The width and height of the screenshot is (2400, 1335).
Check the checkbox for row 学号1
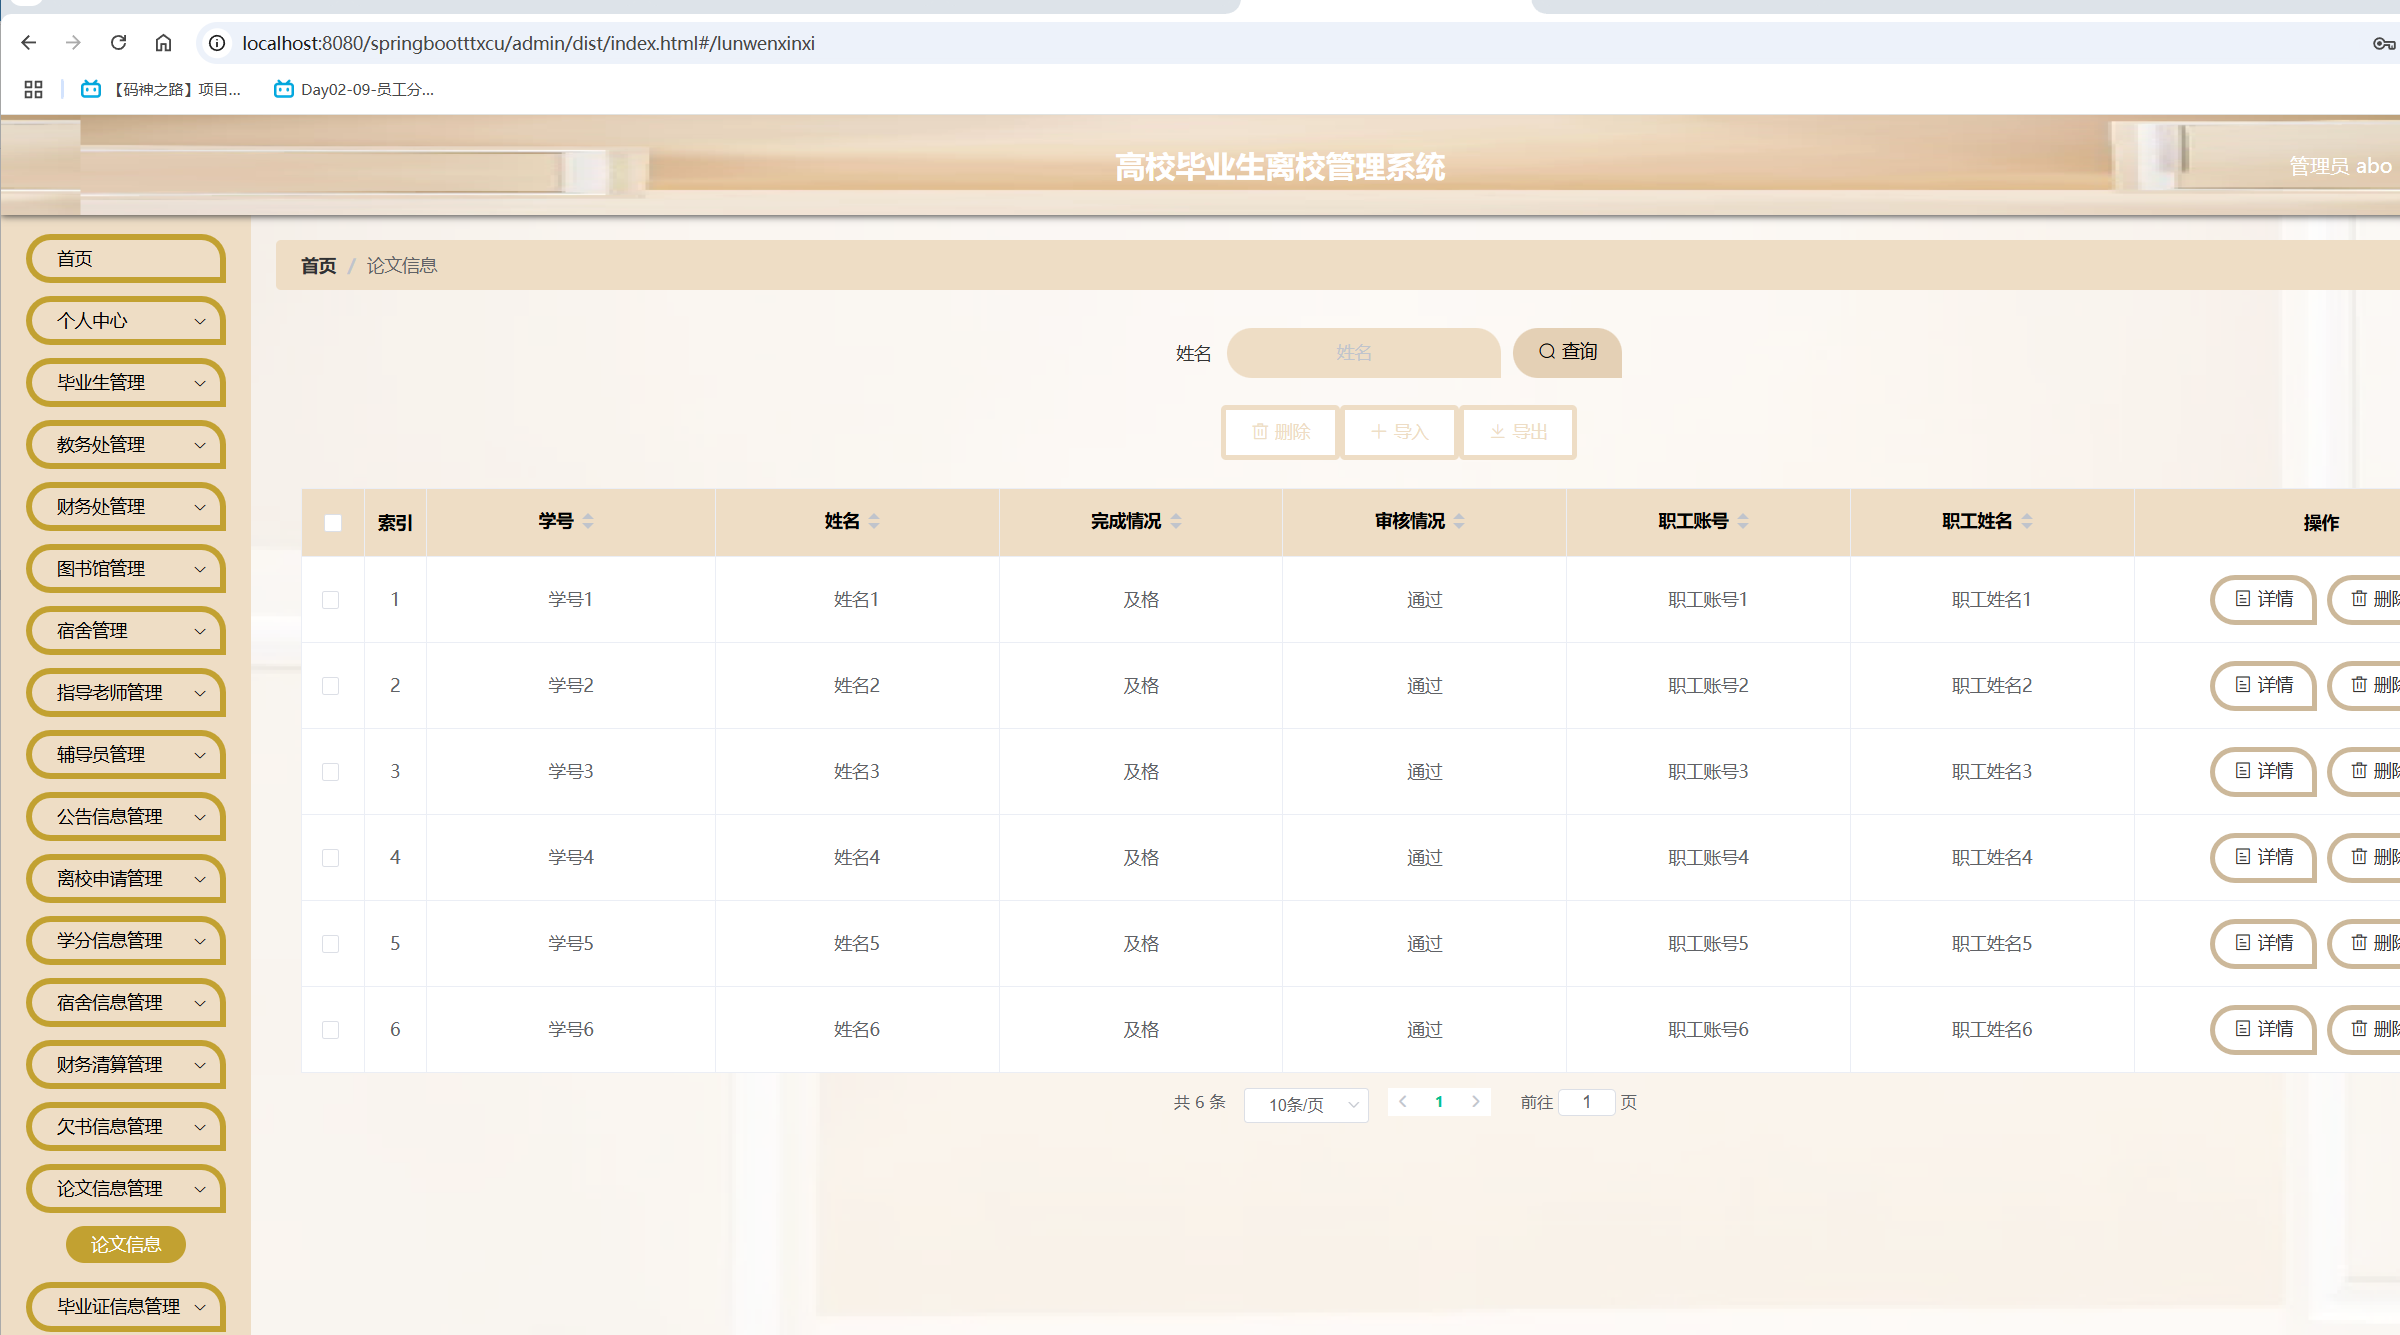[331, 600]
